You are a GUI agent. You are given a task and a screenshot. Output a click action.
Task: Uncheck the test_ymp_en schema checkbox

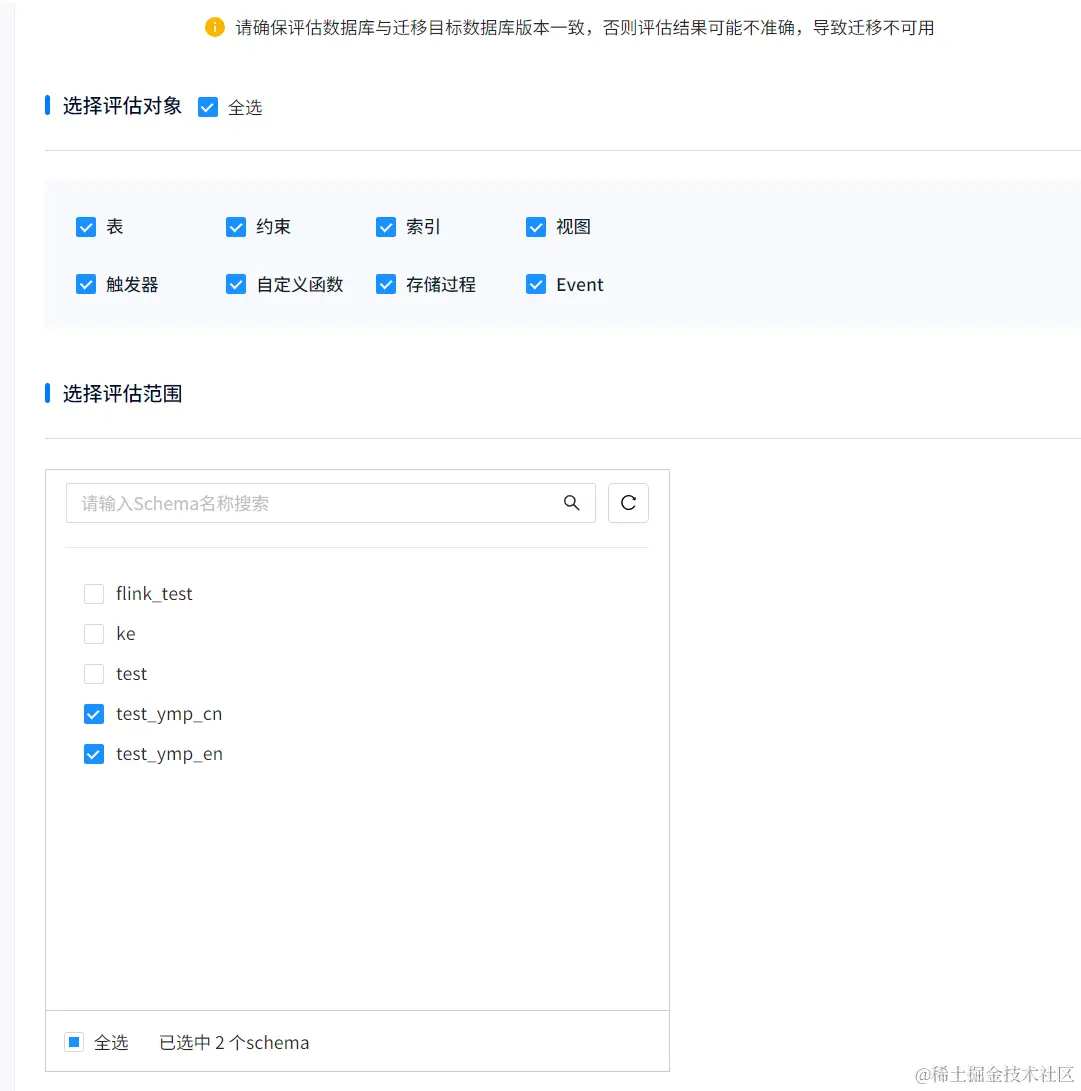(94, 754)
